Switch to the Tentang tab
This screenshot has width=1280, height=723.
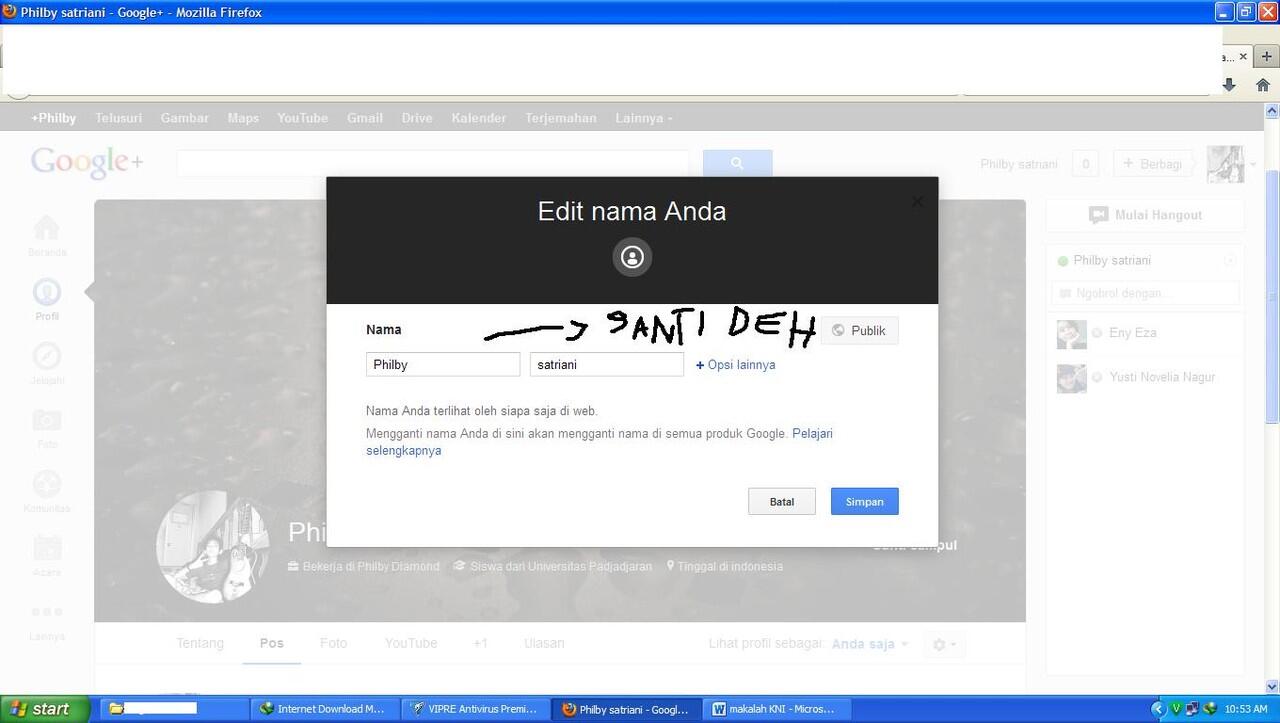(200, 643)
